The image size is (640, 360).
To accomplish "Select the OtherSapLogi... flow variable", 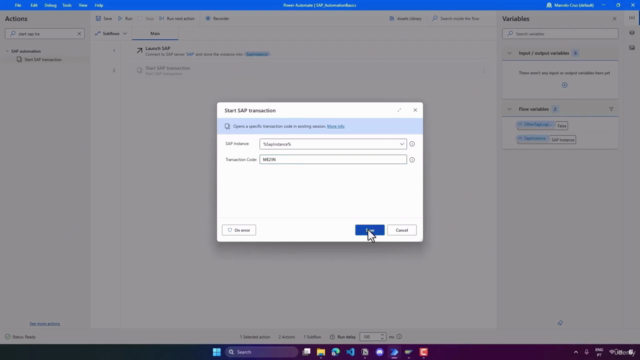I will coord(535,125).
